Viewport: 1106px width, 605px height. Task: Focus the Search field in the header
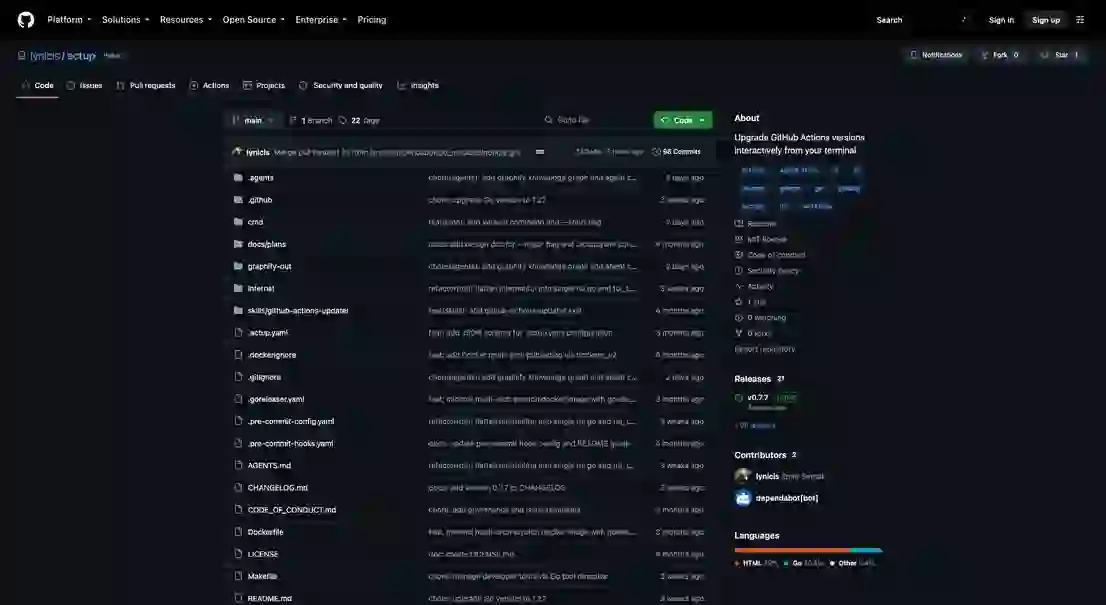tap(921, 20)
